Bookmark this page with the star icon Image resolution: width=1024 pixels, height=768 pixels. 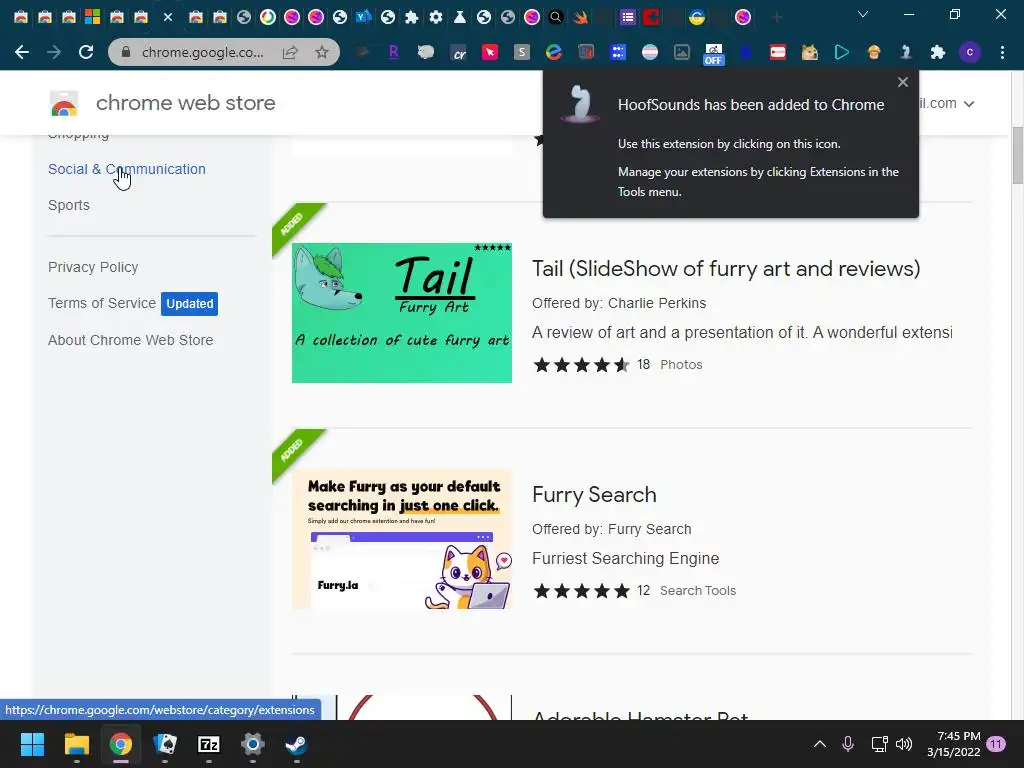coord(322,52)
